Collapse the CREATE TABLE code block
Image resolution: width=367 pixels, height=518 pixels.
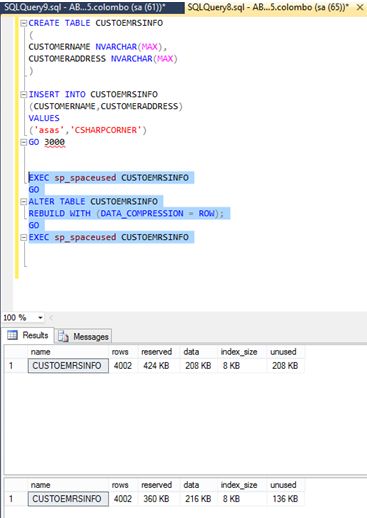pyautogui.click(x=23, y=23)
